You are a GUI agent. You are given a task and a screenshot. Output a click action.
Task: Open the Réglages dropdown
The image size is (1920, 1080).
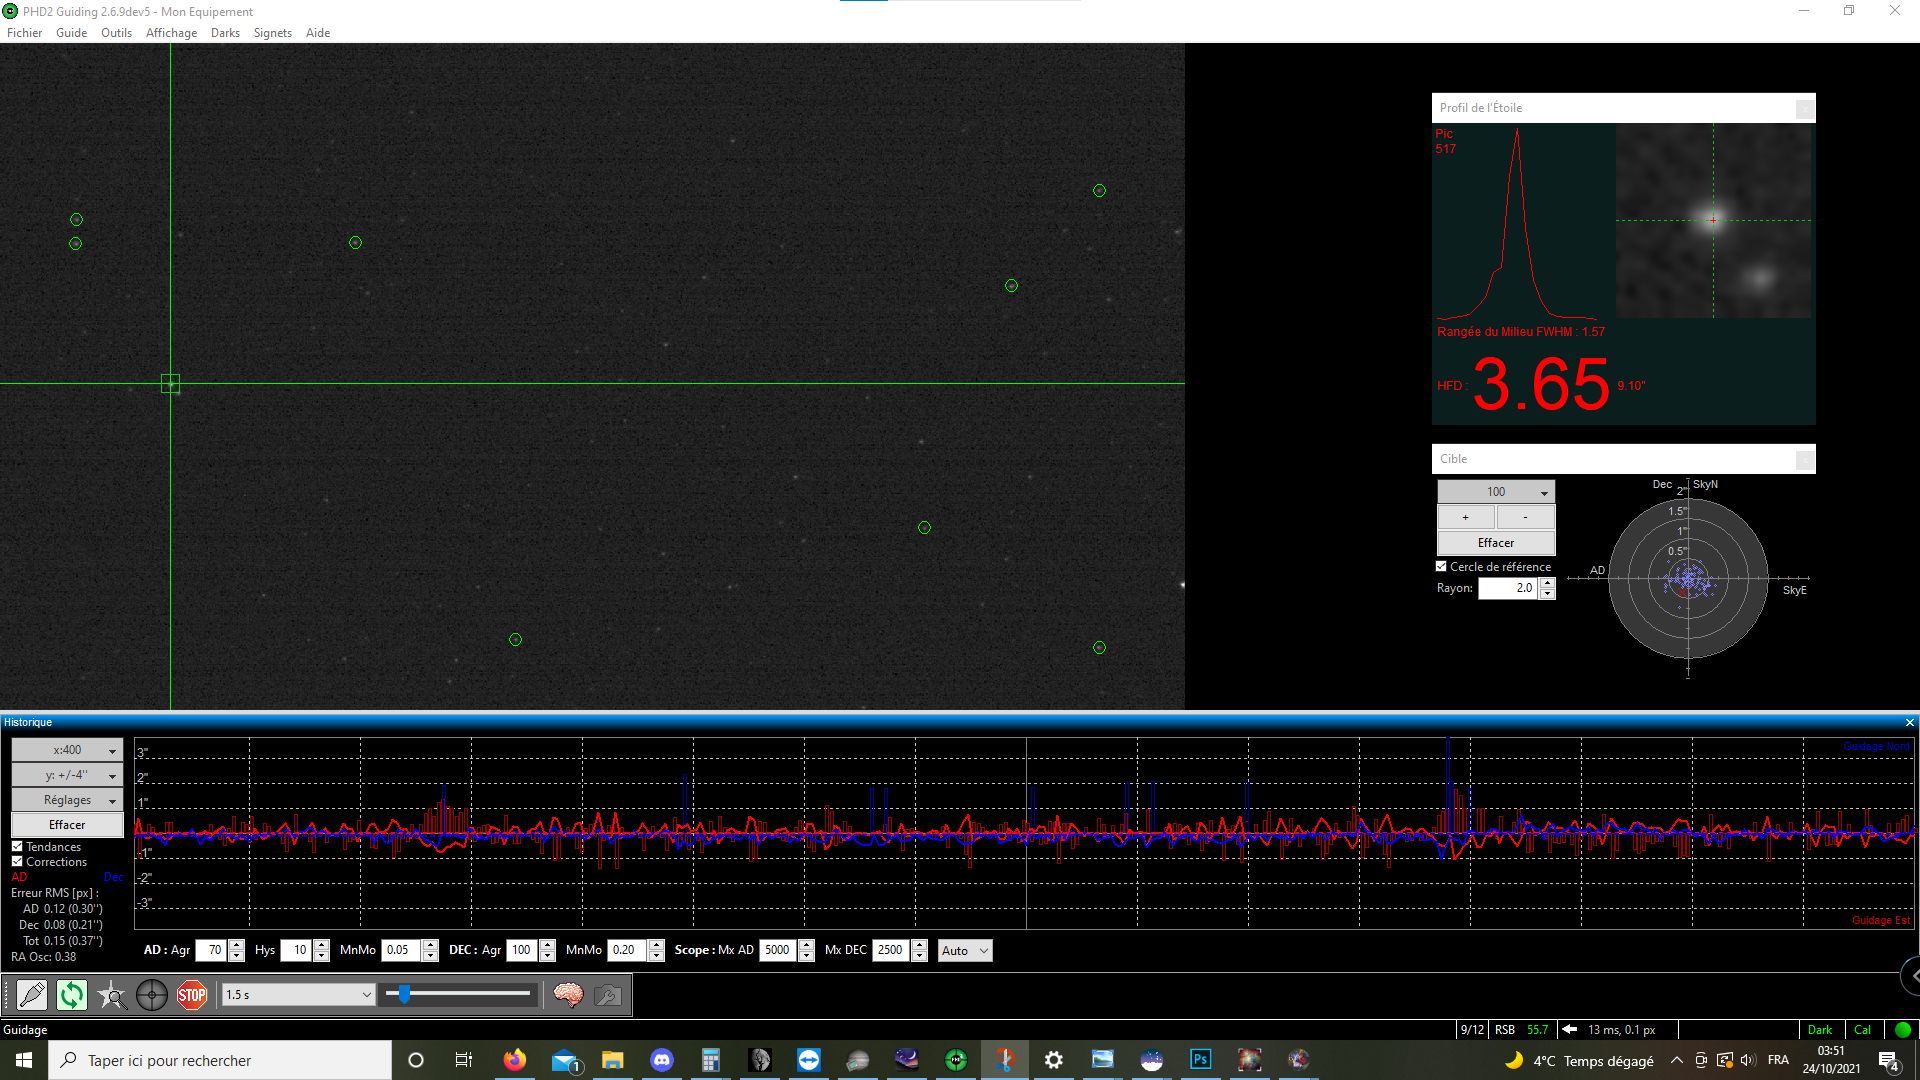point(67,800)
